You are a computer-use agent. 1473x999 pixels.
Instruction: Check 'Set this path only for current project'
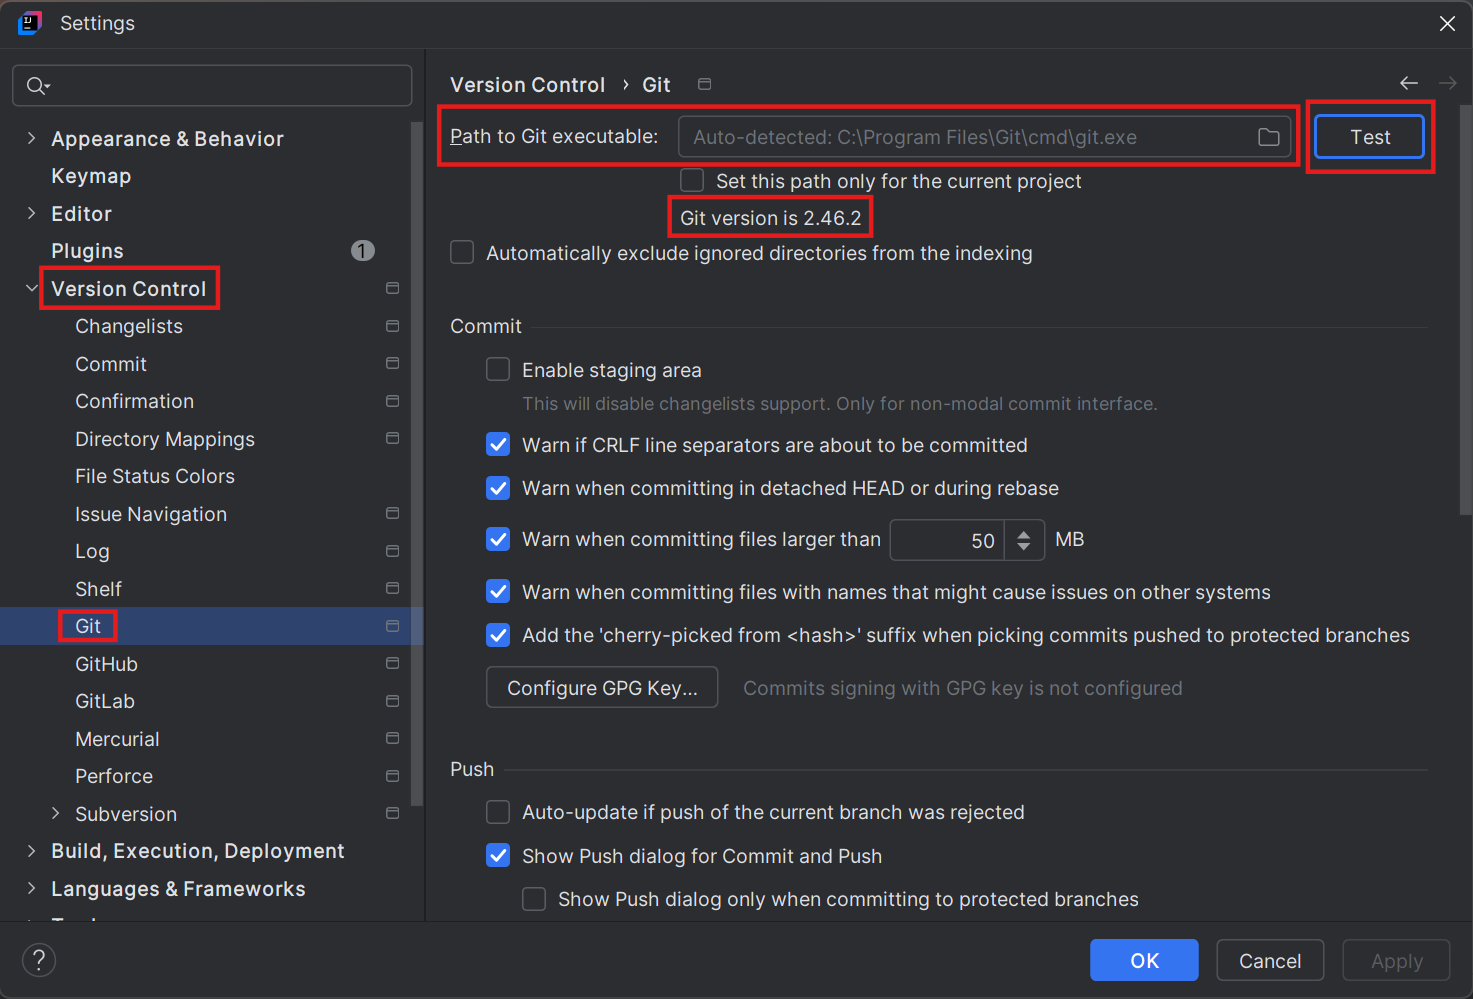[691, 181]
